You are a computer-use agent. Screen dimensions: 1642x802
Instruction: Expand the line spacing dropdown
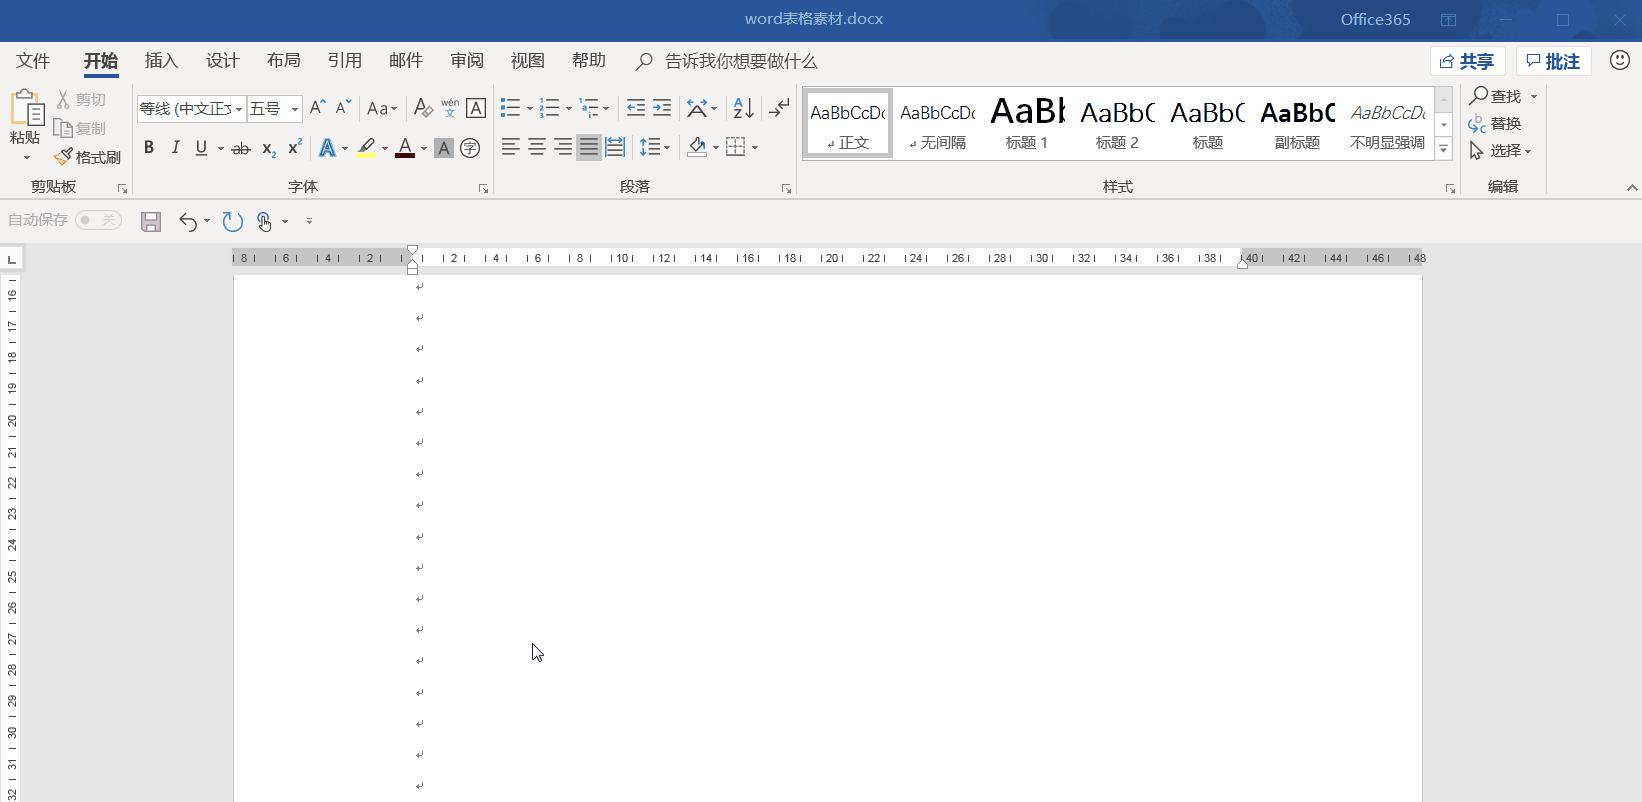click(x=667, y=148)
